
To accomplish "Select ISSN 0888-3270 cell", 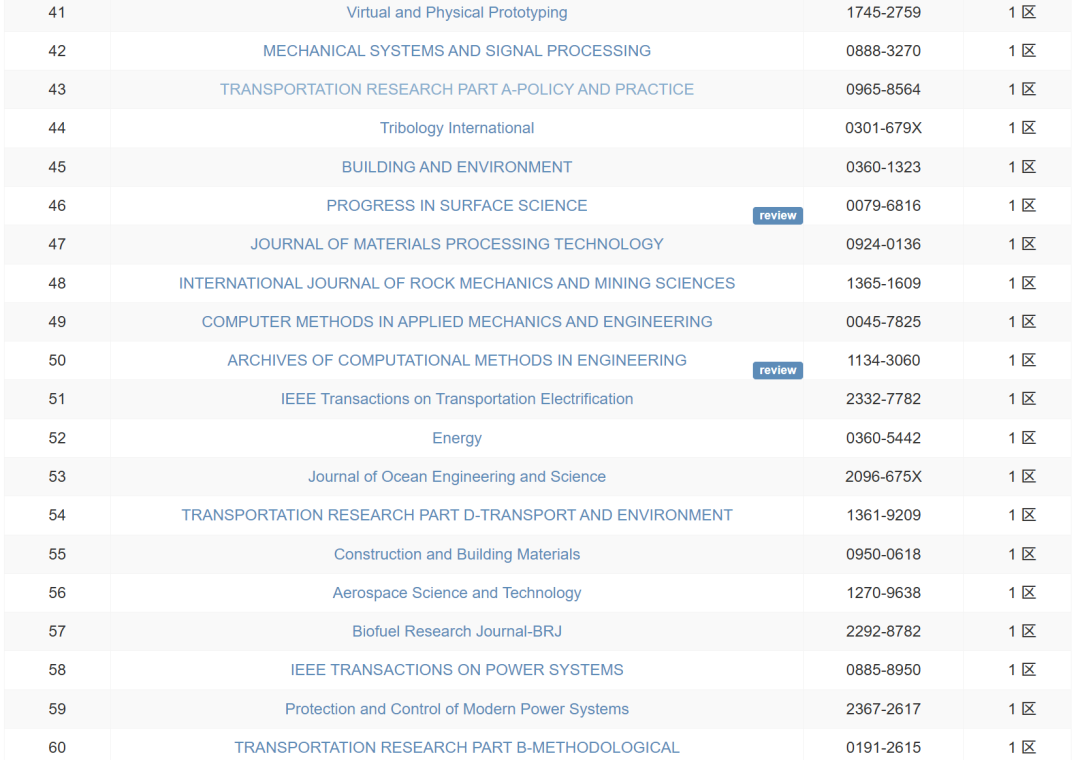I will tap(883, 51).
